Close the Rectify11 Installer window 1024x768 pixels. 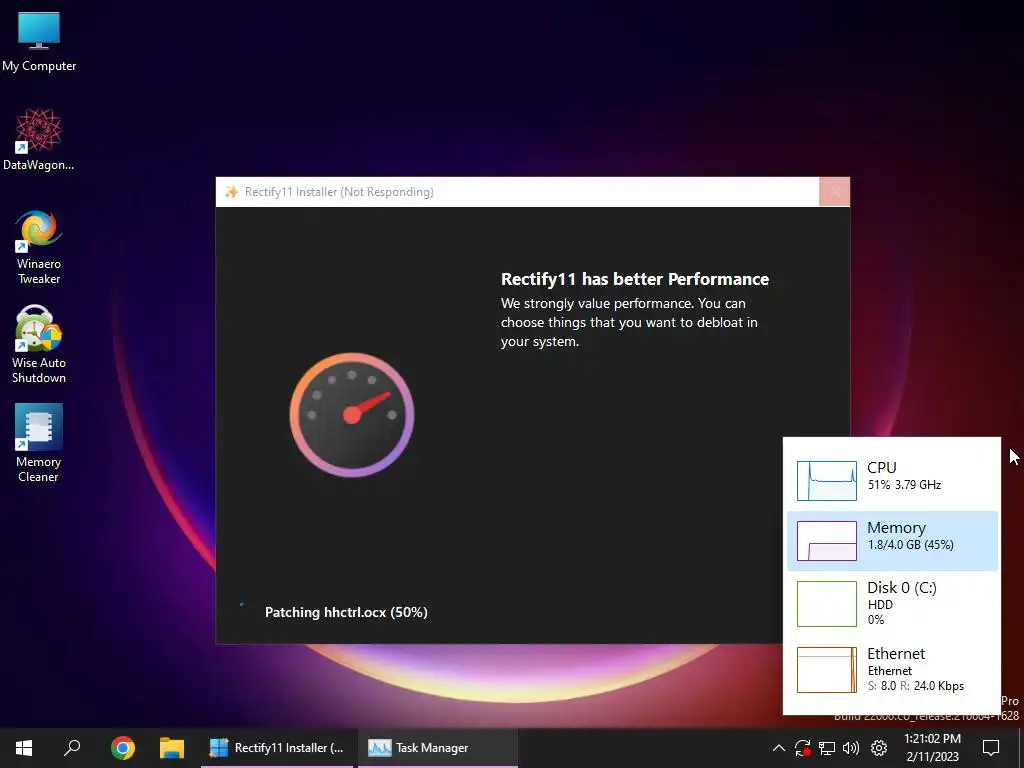pyautogui.click(x=835, y=192)
